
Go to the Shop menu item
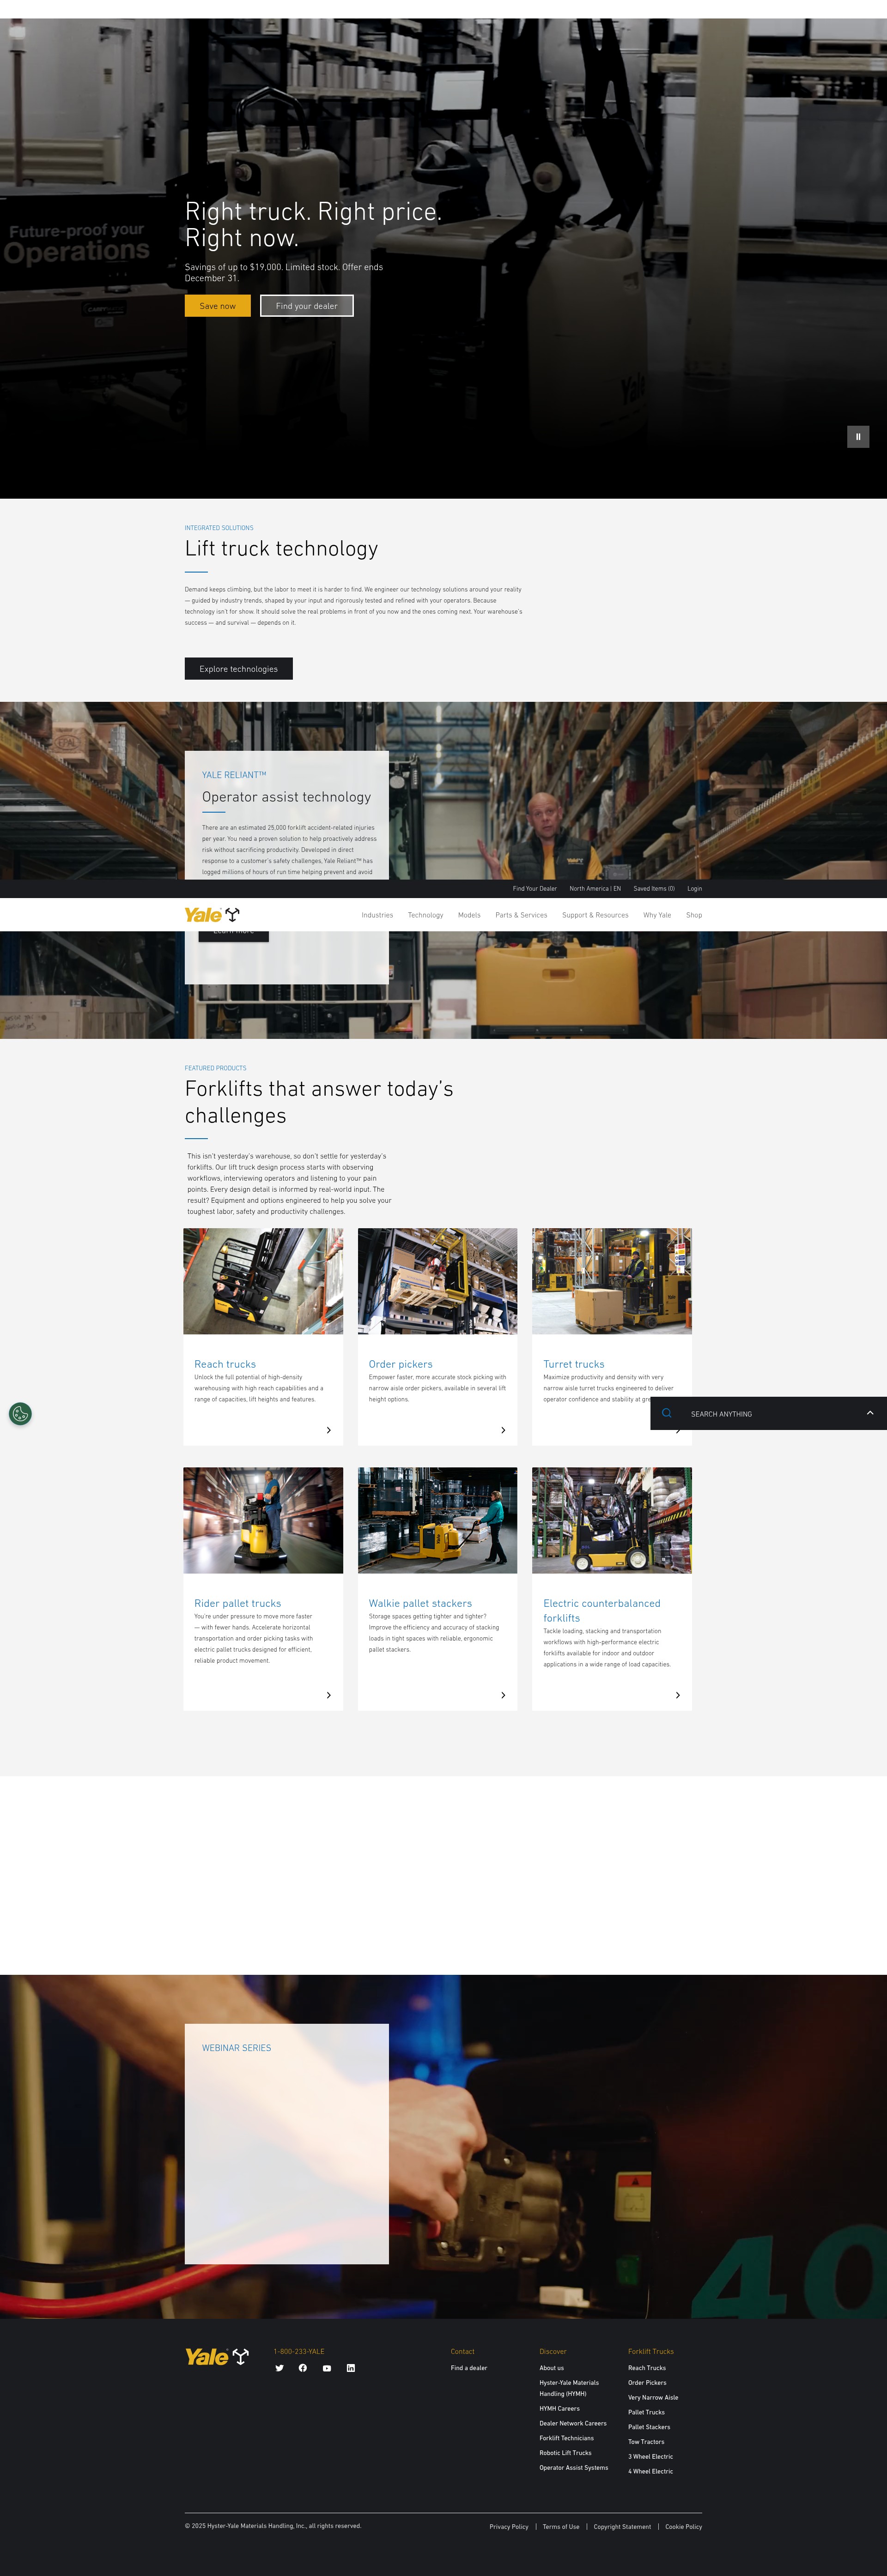click(x=694, y=915)
